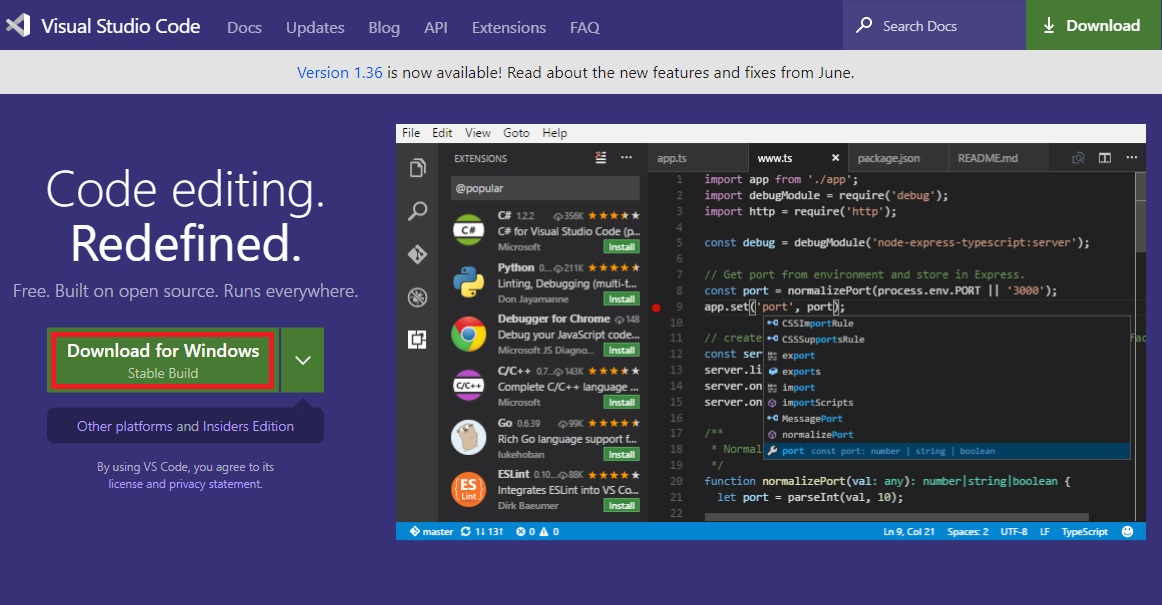The height and width of the screenshot is (605, 1162).
Task: Select the Debug icon in activity bar
Action: (x=417, y=297)
